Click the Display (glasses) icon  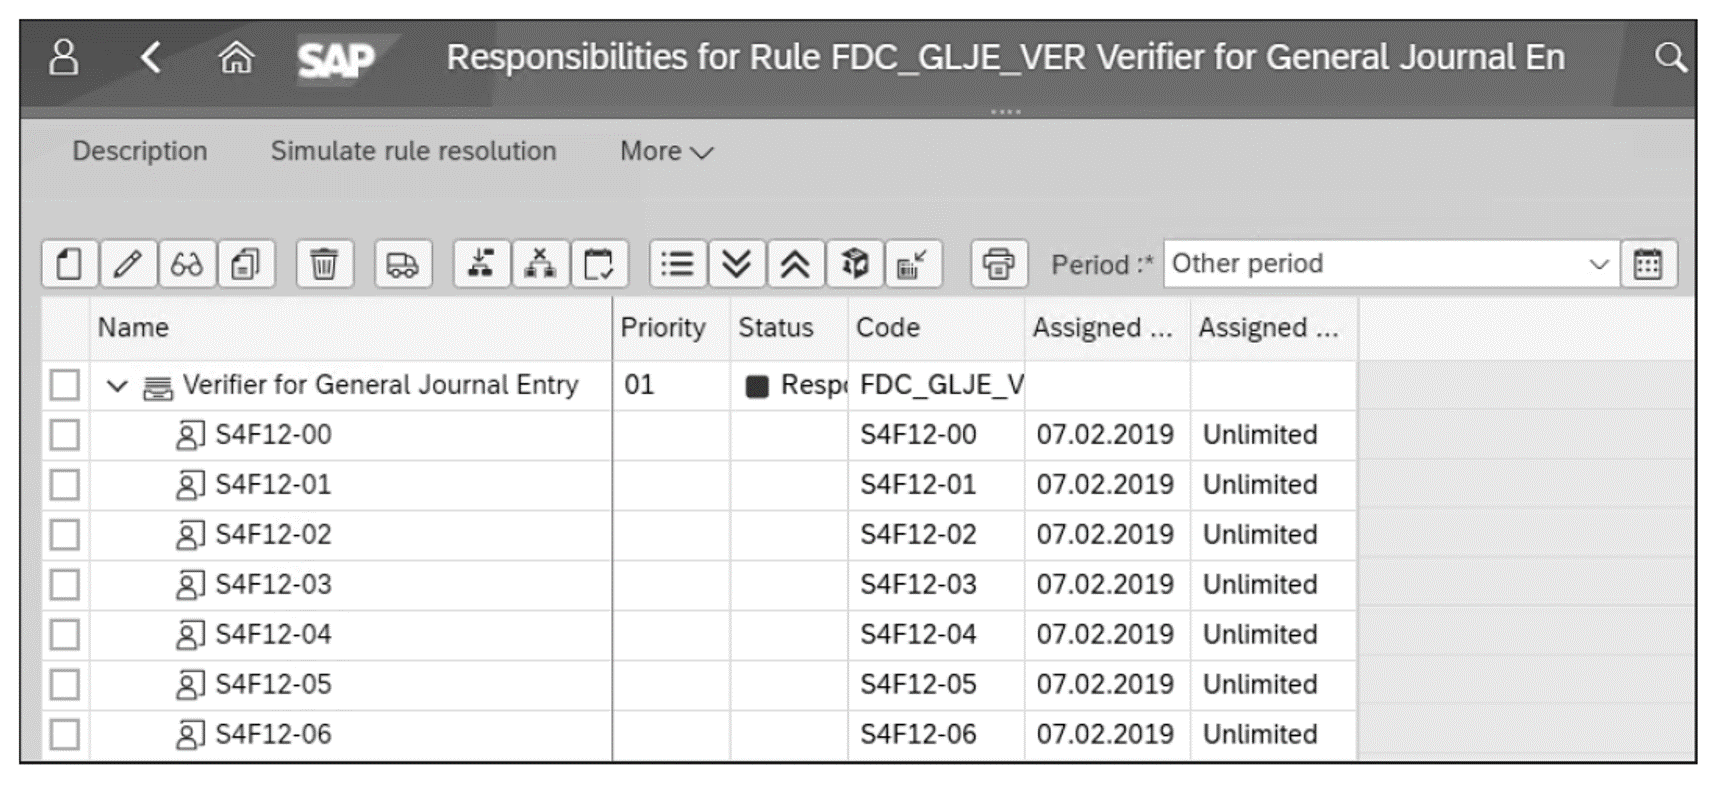point(188,264)
